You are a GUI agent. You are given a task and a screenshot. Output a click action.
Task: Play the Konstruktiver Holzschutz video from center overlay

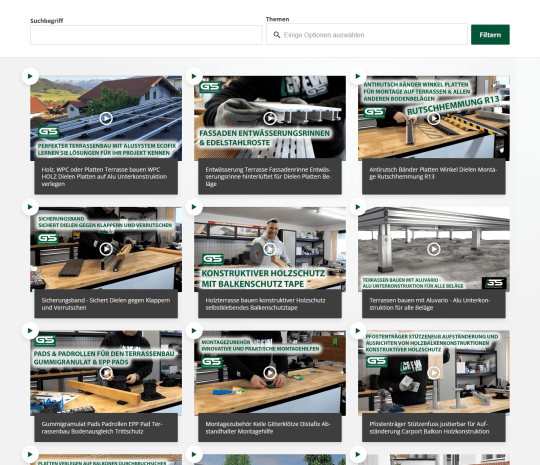click(x=270, y=249)
